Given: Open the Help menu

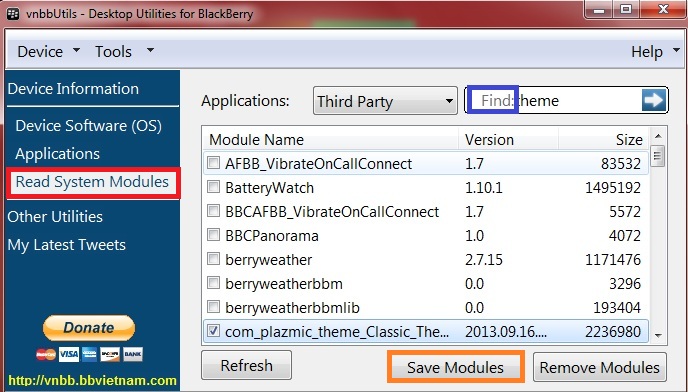Looking at the screenshot, I should tap(655, 51).
